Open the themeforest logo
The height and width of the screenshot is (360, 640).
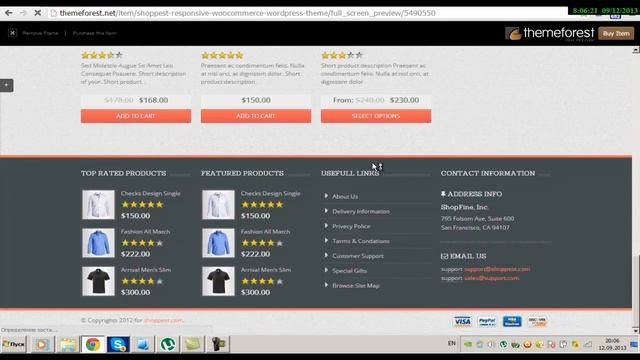point(549,33)
